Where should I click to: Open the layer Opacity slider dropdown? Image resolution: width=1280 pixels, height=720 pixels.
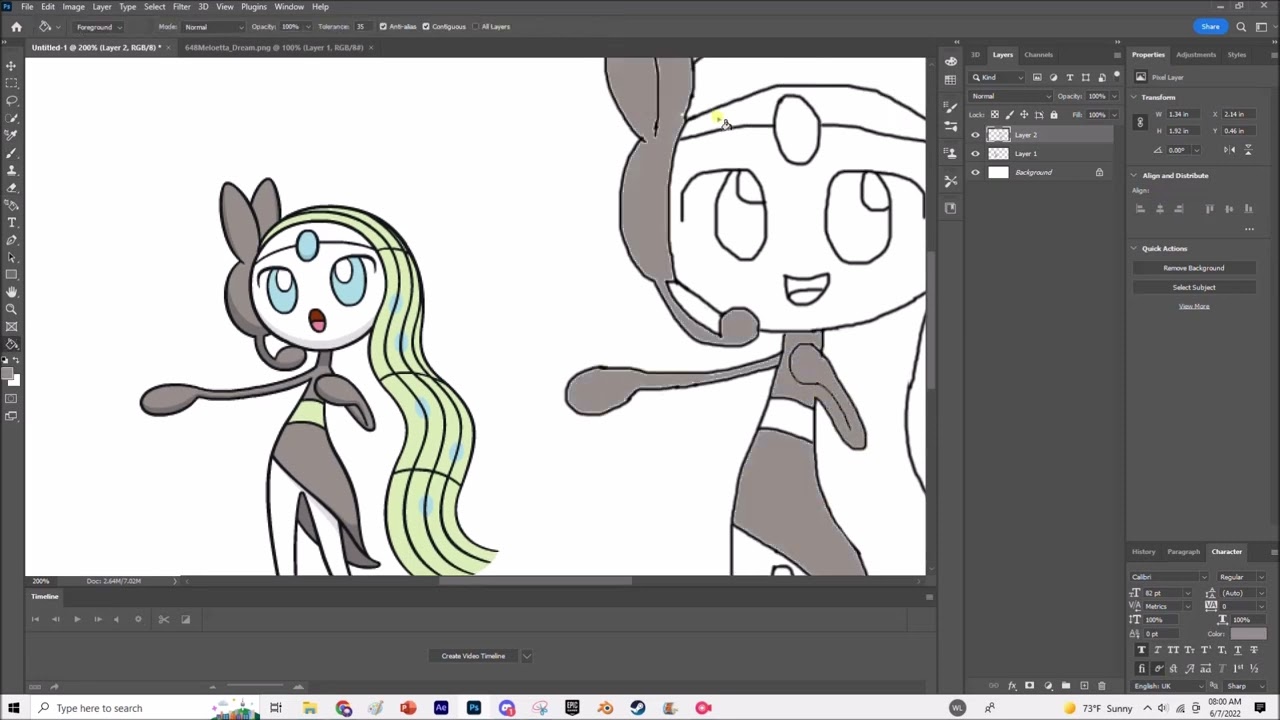(1114, 96)
